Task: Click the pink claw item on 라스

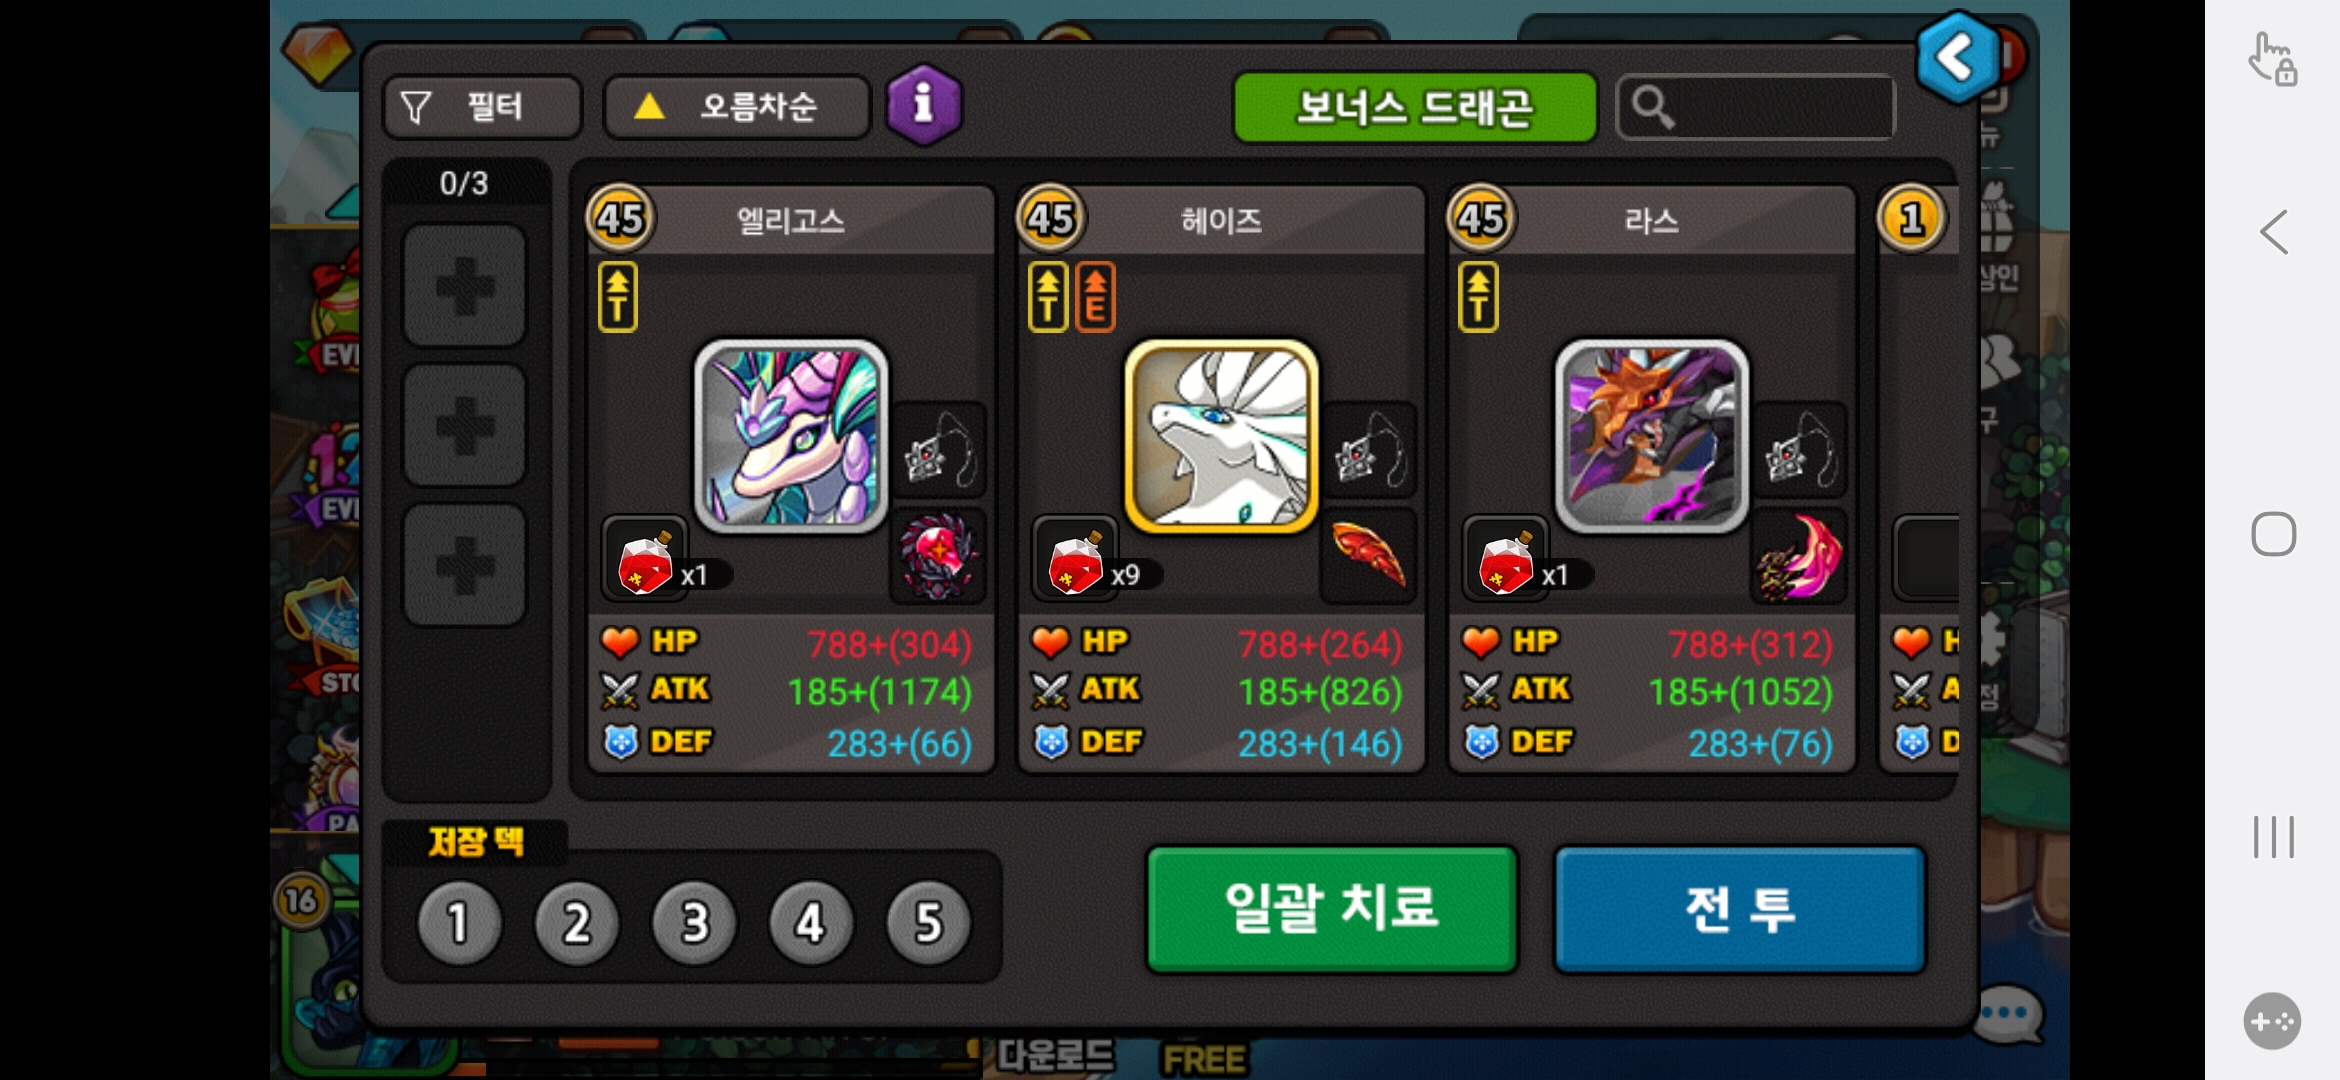Action: click(x=1799, y=555)
